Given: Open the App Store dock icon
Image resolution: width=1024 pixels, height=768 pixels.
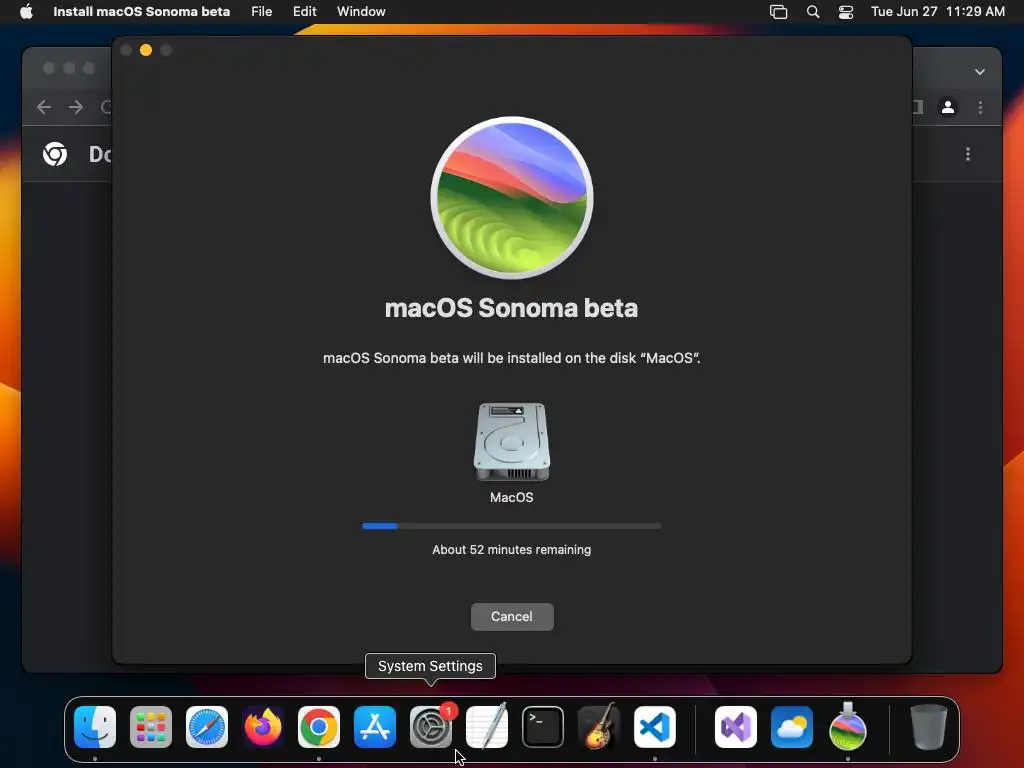Looking at the screenshot, I should click(375, 727).
